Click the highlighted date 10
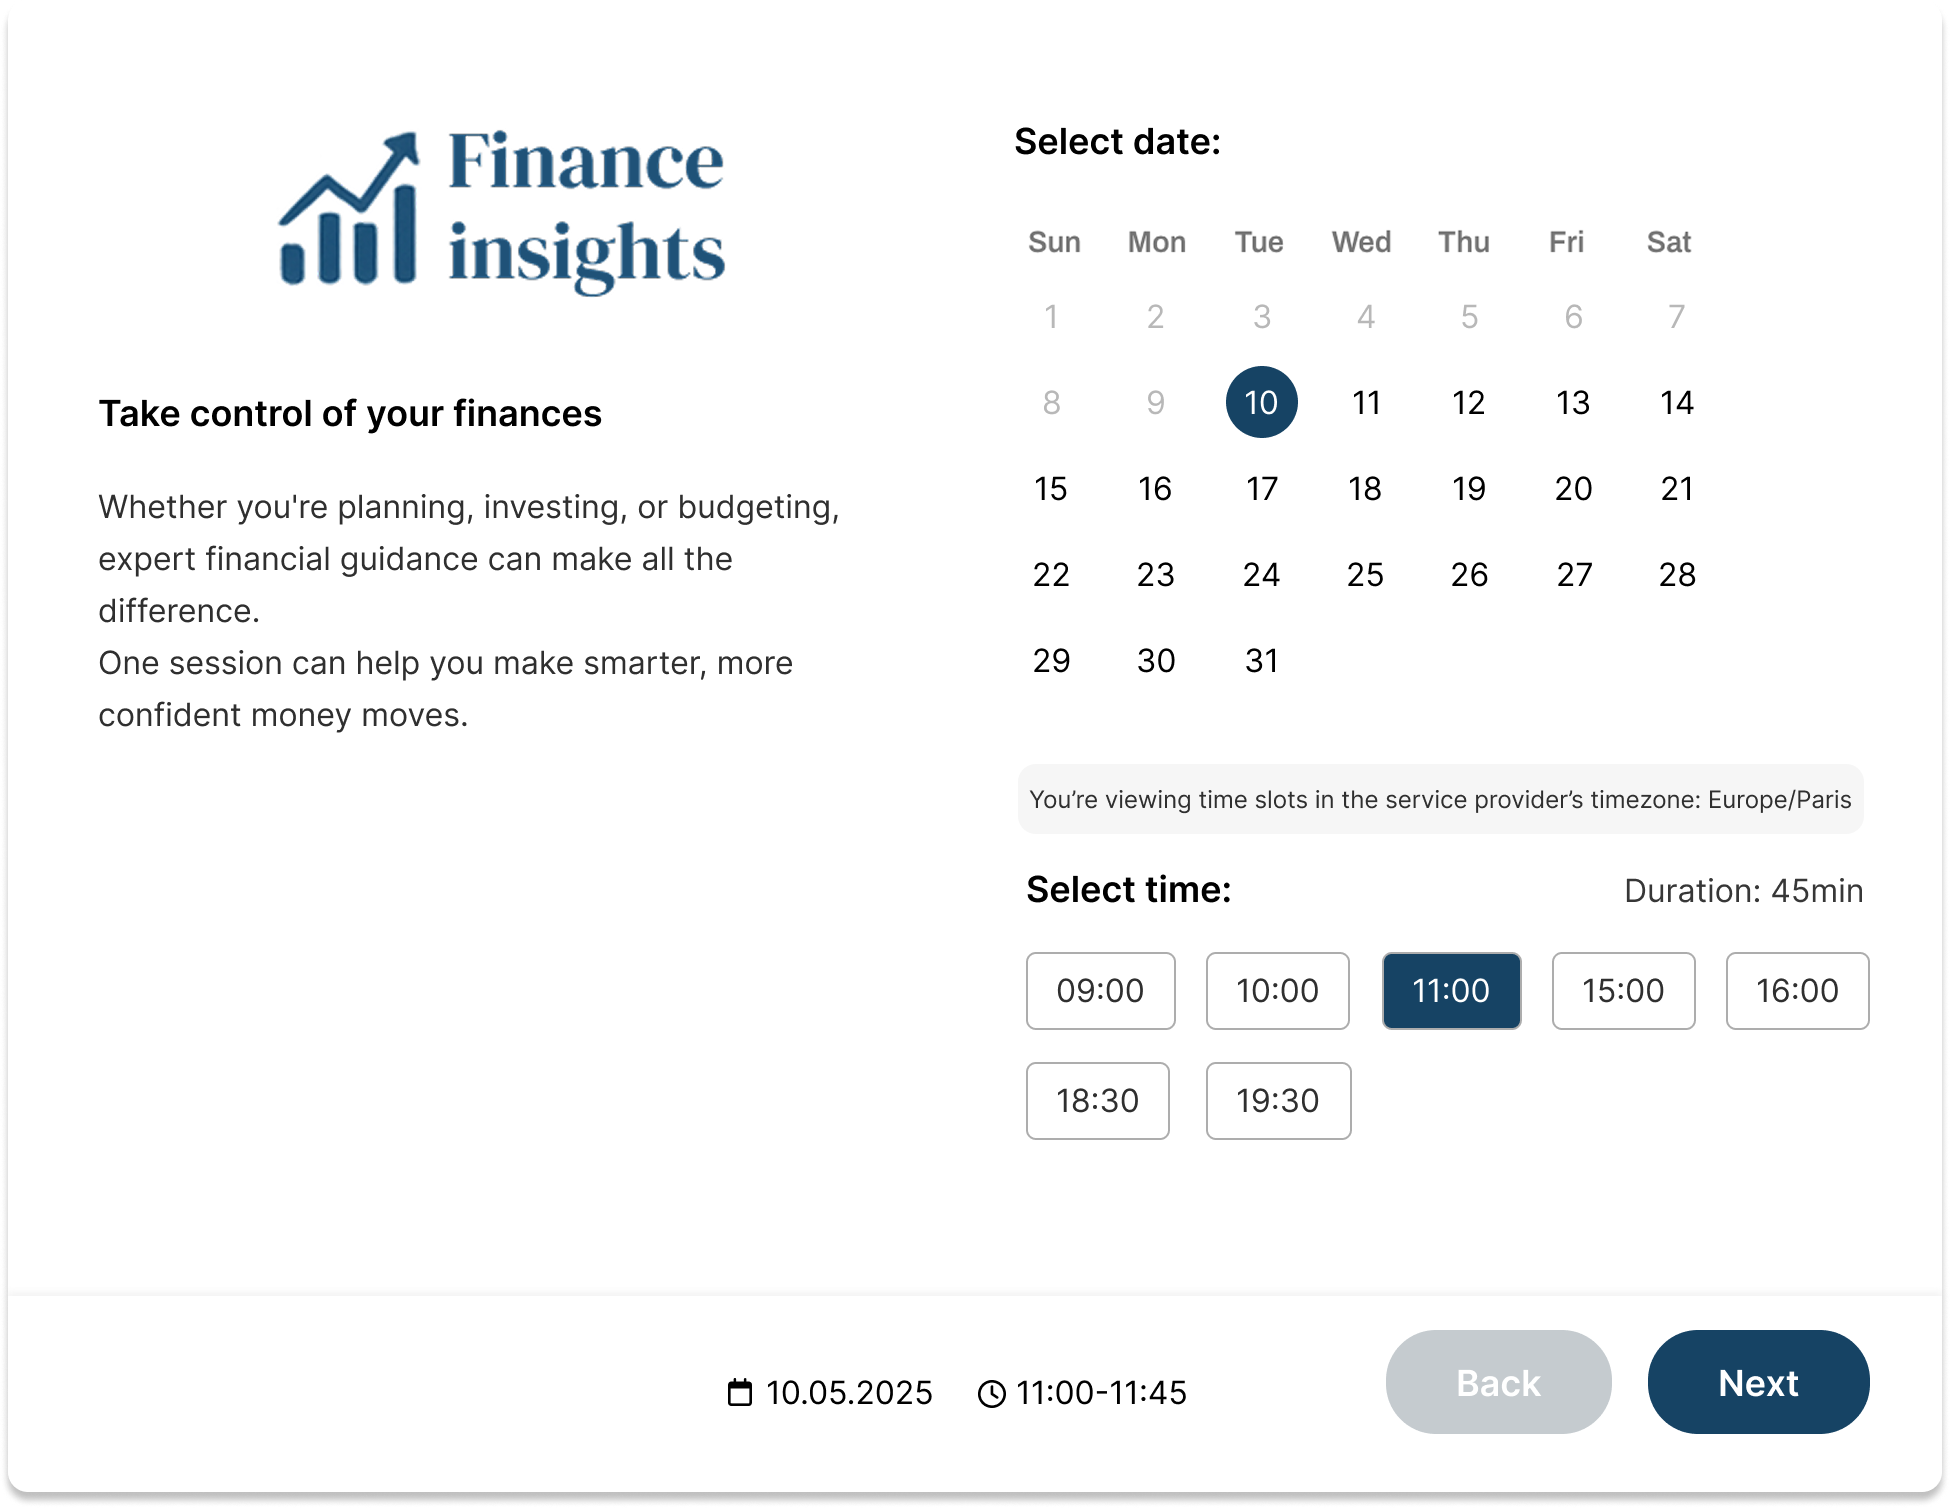The height and width of the screenshot is (1508, 1950). [1262, 402]
